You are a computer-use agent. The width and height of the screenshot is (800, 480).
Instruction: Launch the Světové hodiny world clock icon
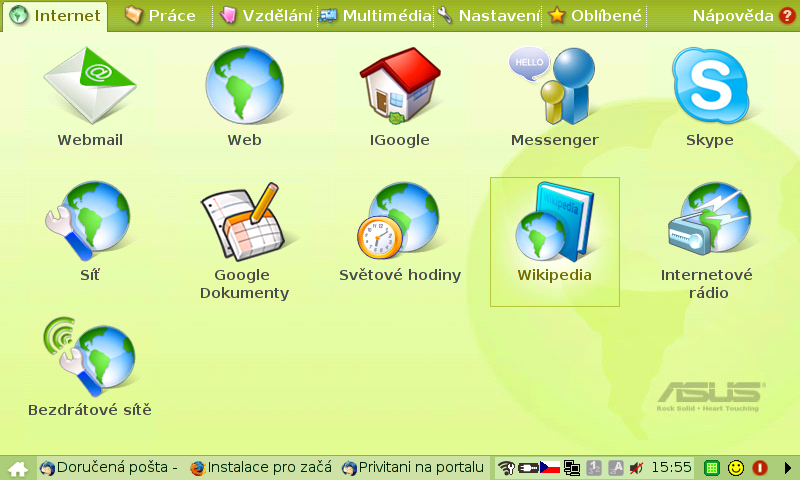(x=398, y=220)
